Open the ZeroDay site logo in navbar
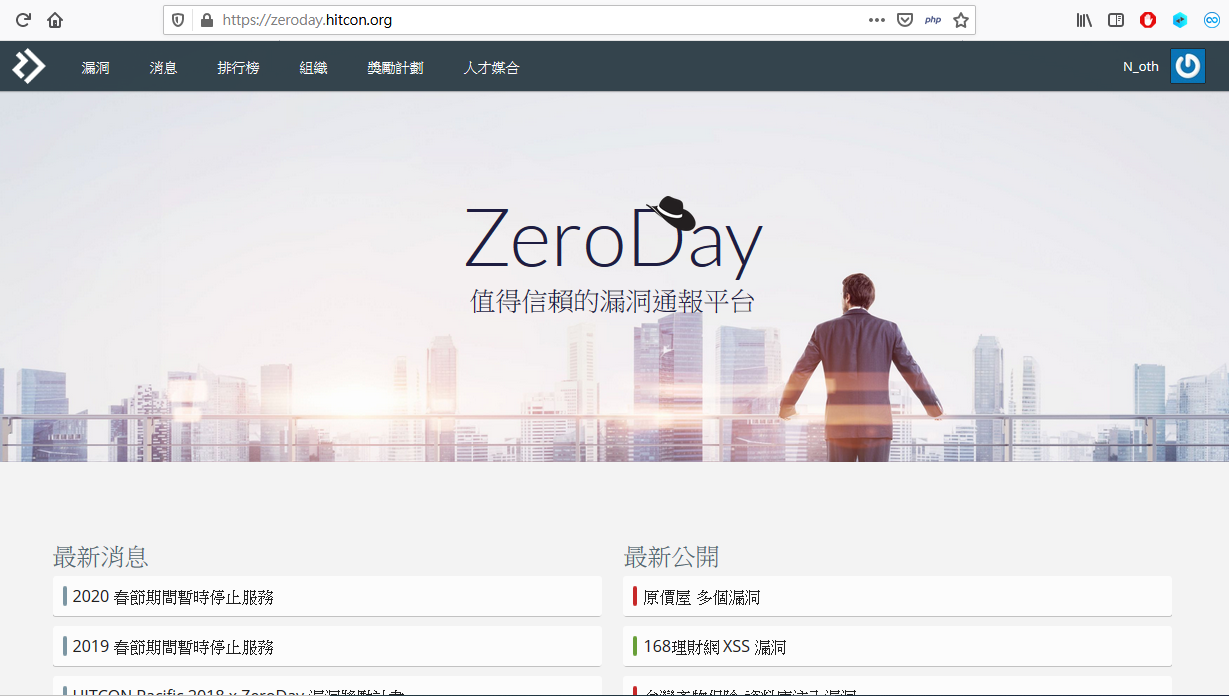Screen dimensions: 1229x696 point(29,66)
